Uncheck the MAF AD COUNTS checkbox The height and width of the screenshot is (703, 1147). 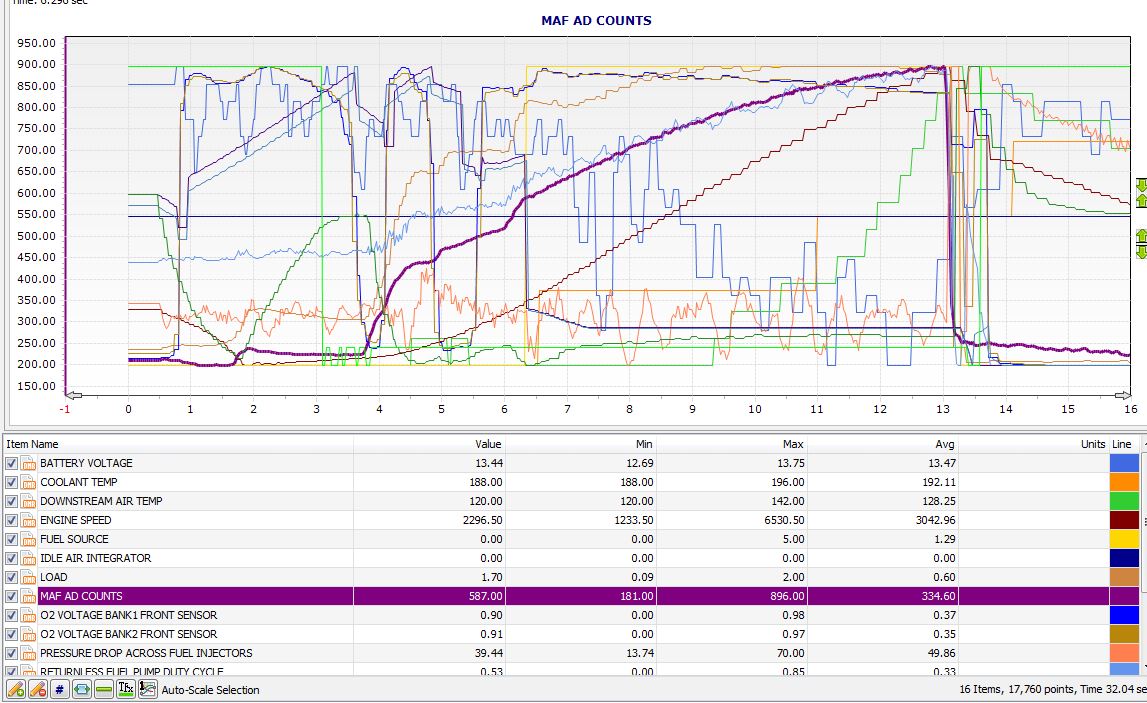tap(11, 596)
